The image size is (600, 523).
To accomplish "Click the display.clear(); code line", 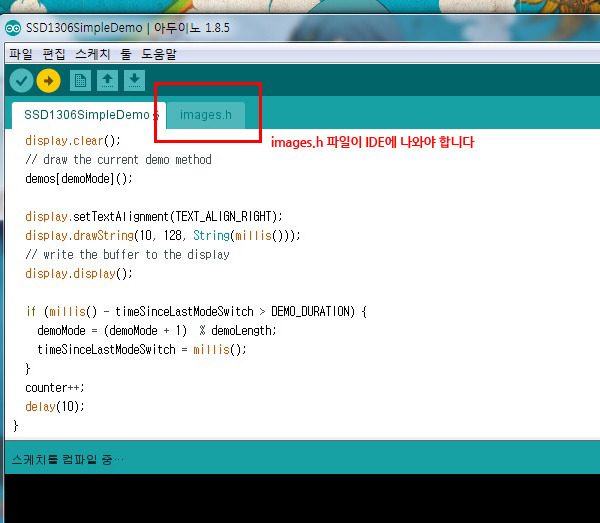I will pos(73,141).
